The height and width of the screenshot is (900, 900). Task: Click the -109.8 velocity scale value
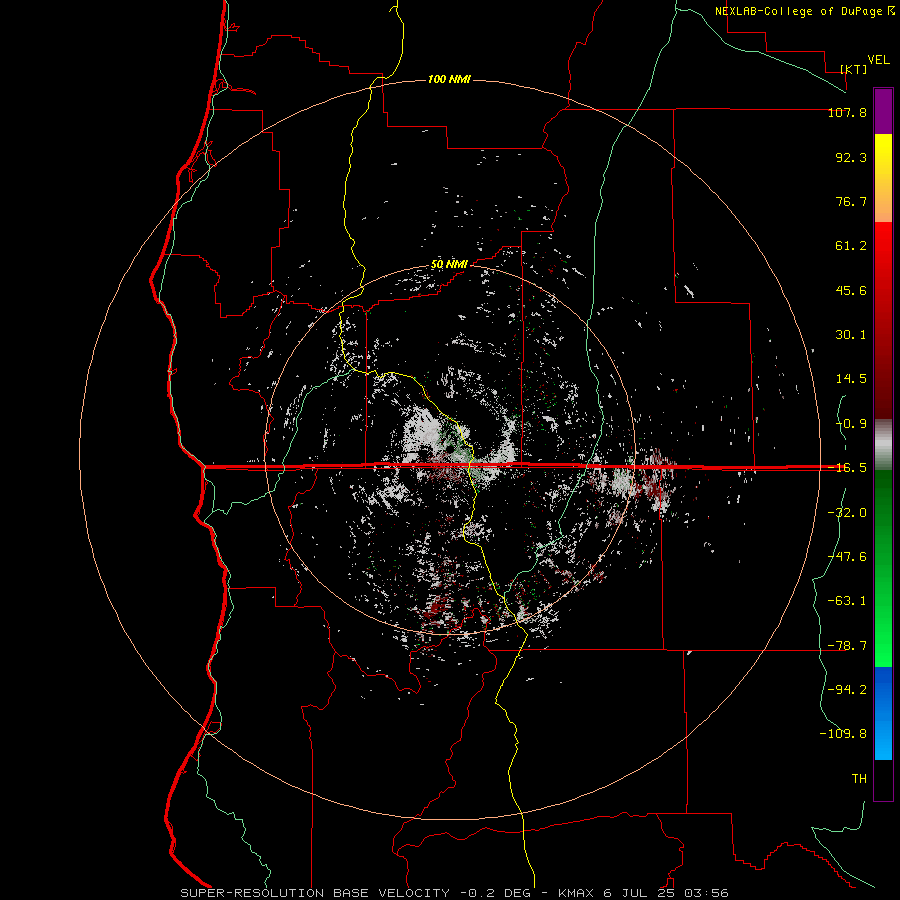[843, 734]
